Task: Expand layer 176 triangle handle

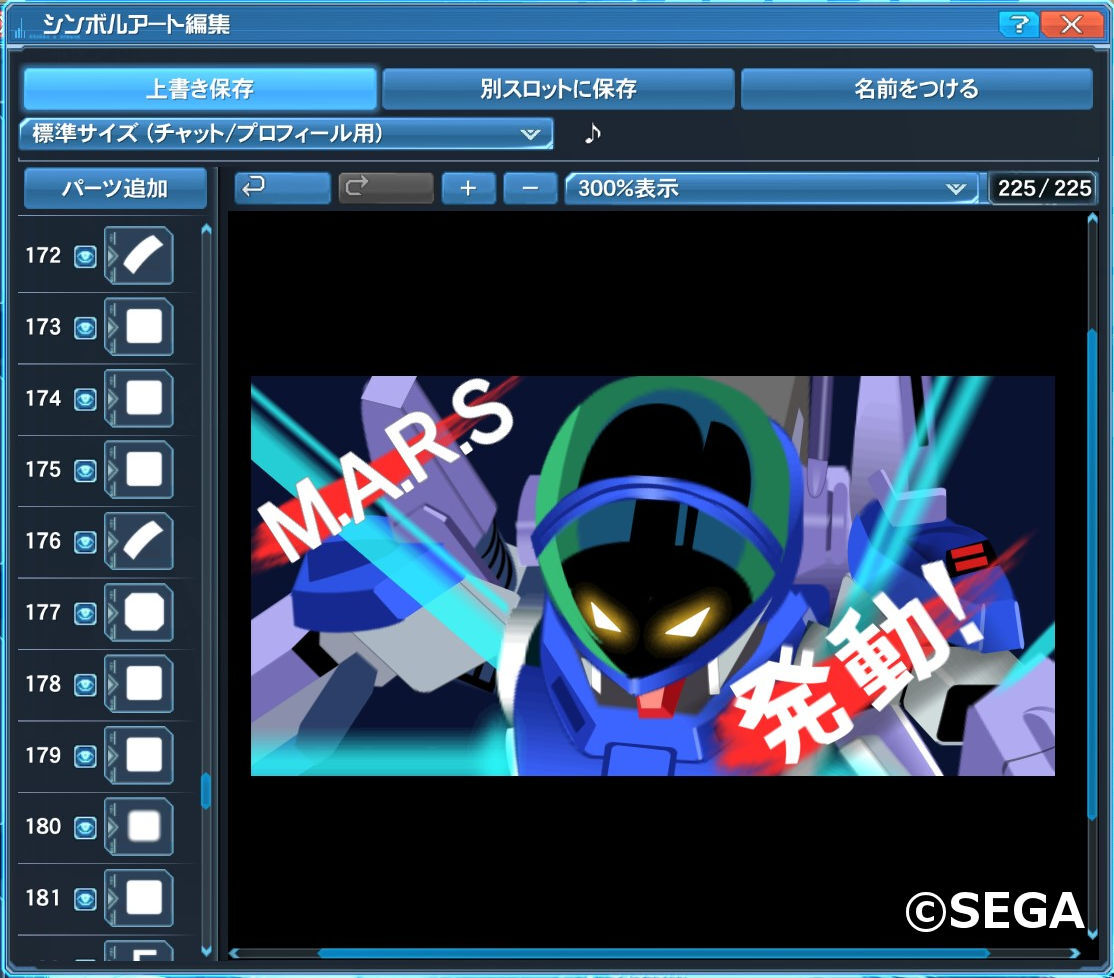Action: (x=111, y=540)
